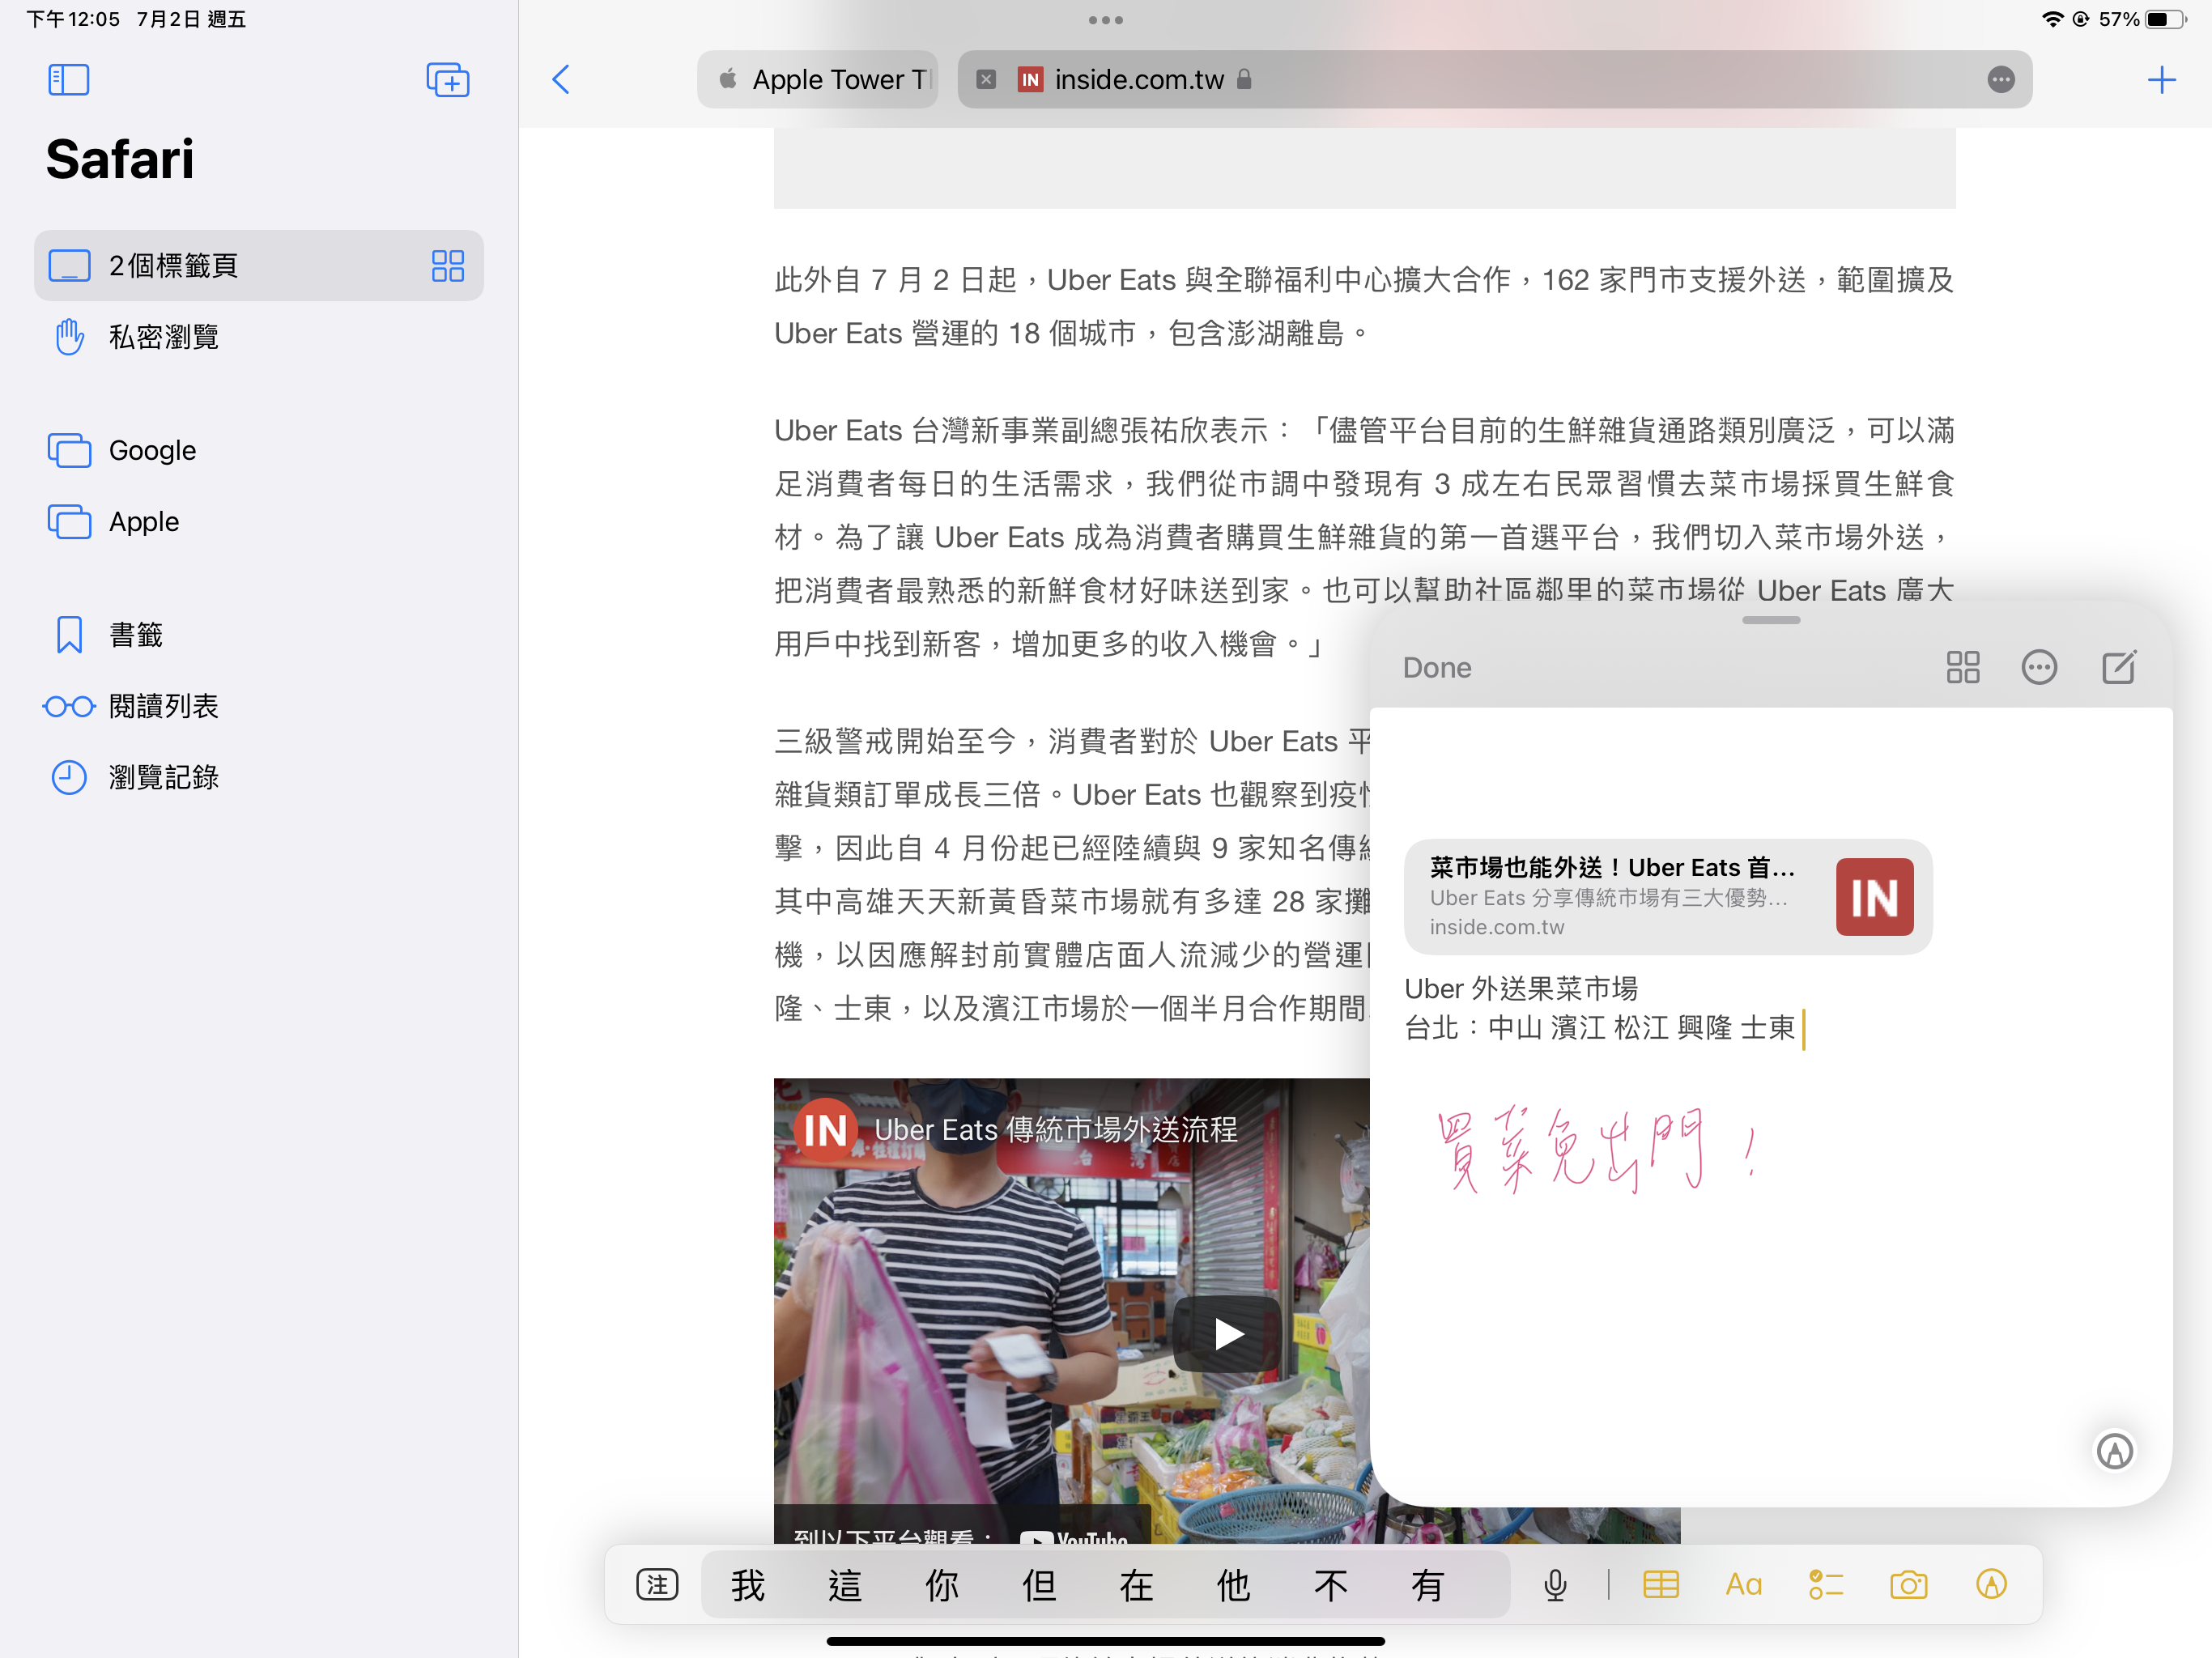The image size is (2212, 1658).
Task: Open tab overview grid for 2個標籤頁
Action: pyautogui.click(x=448, y=266)
